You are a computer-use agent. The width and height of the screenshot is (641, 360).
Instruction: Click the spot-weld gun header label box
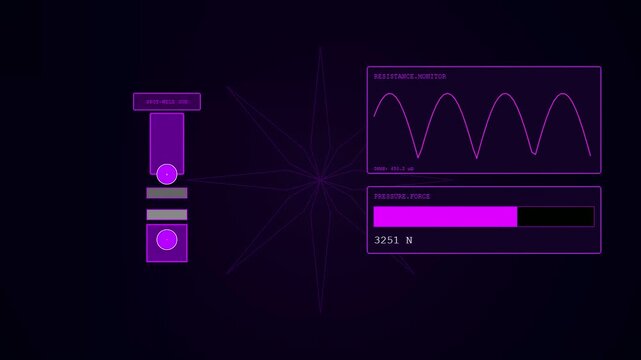167,102
